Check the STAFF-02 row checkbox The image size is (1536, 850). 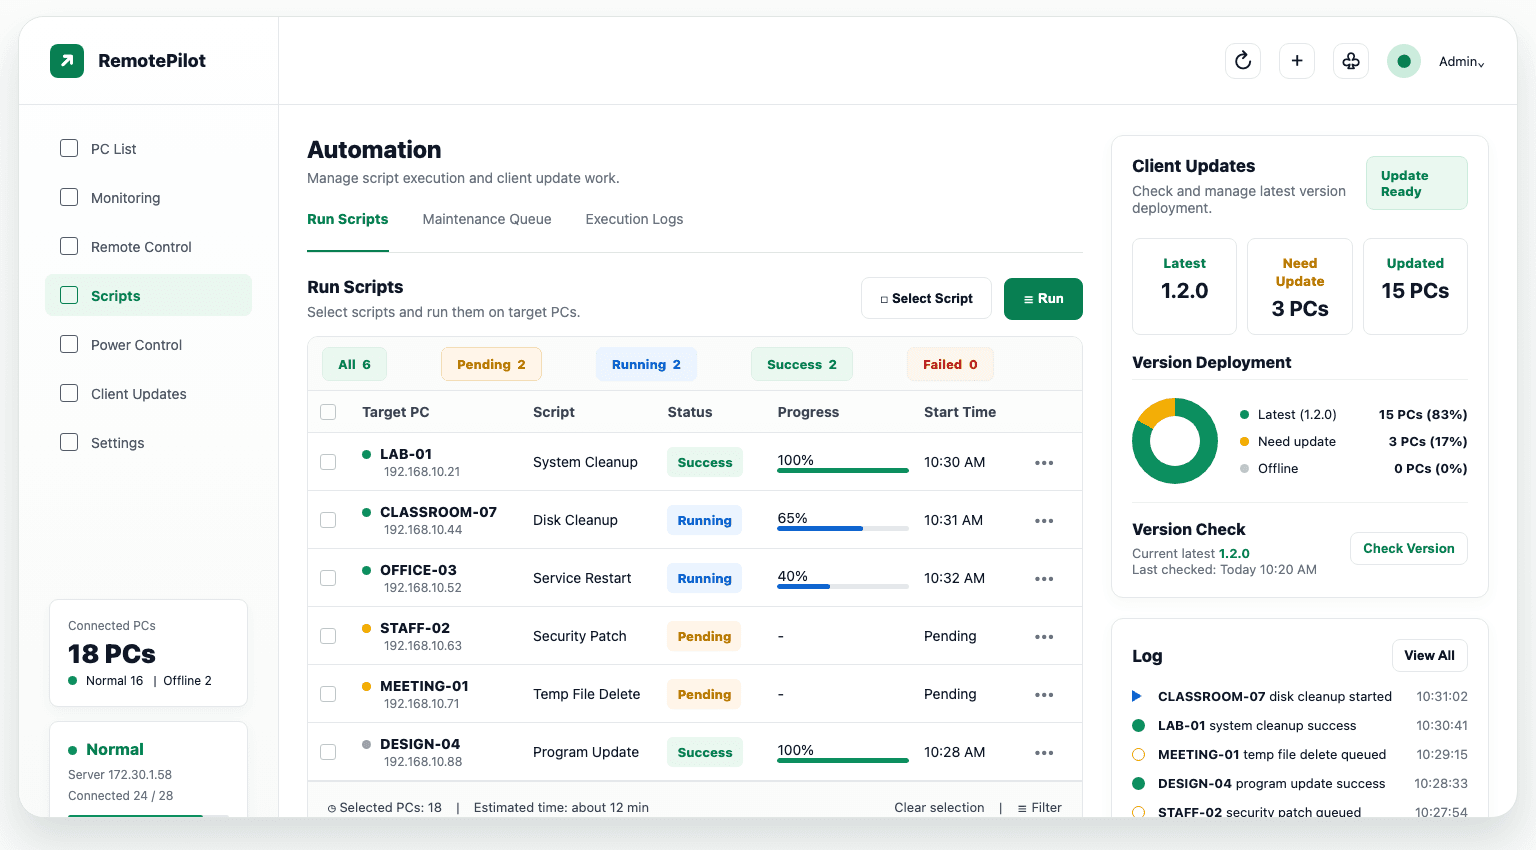point(328,636)
